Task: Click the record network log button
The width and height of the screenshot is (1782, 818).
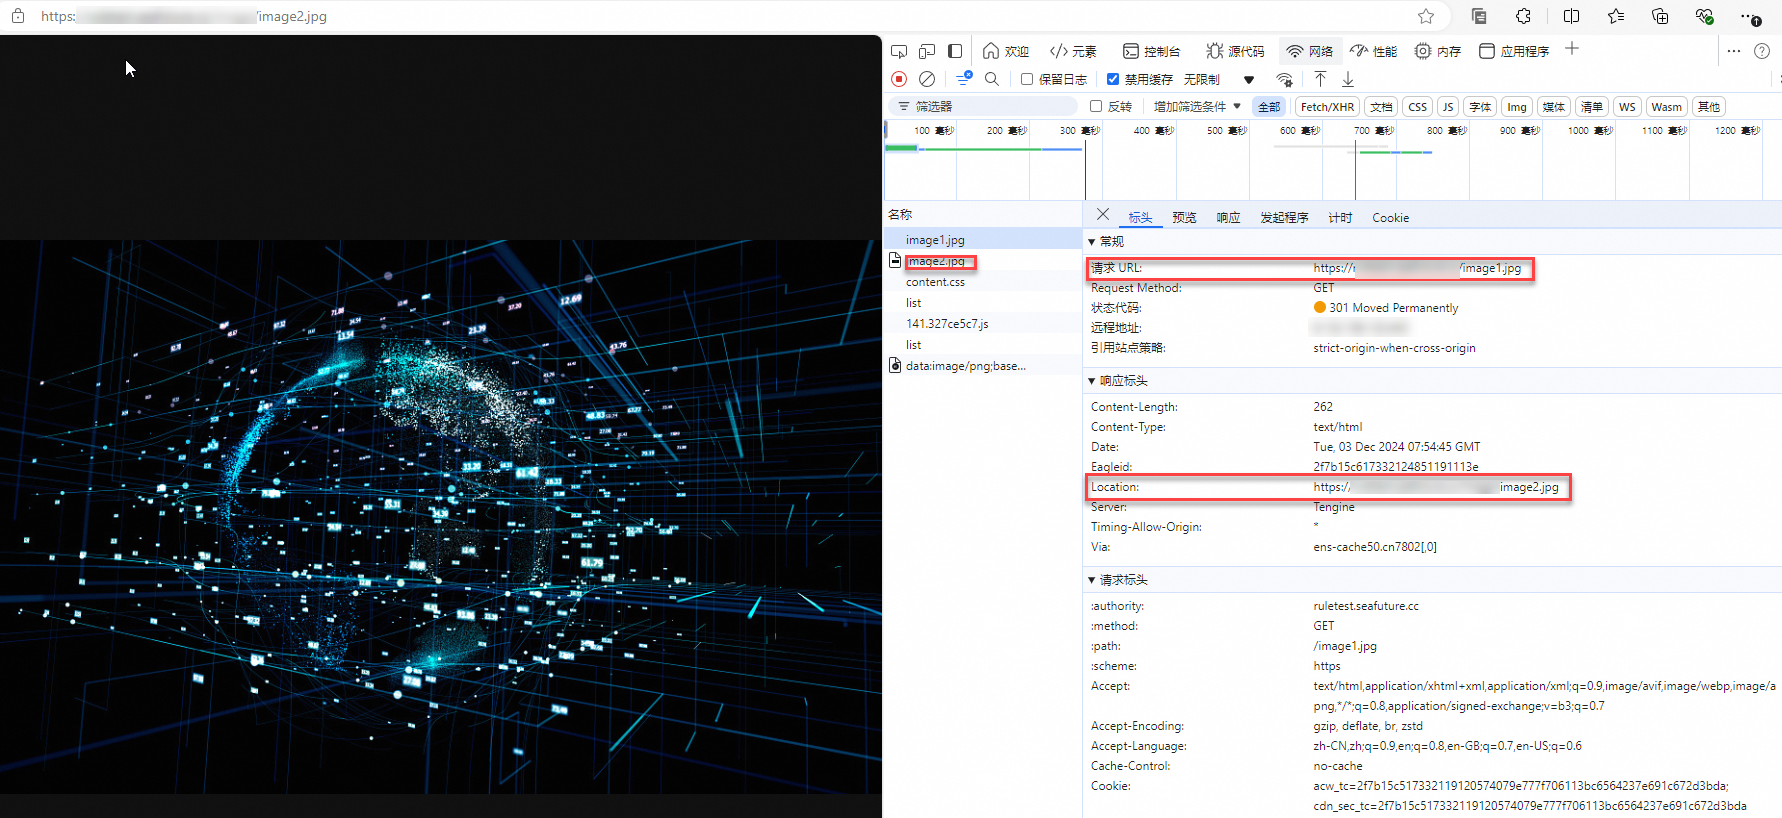Action: [899, 79]
